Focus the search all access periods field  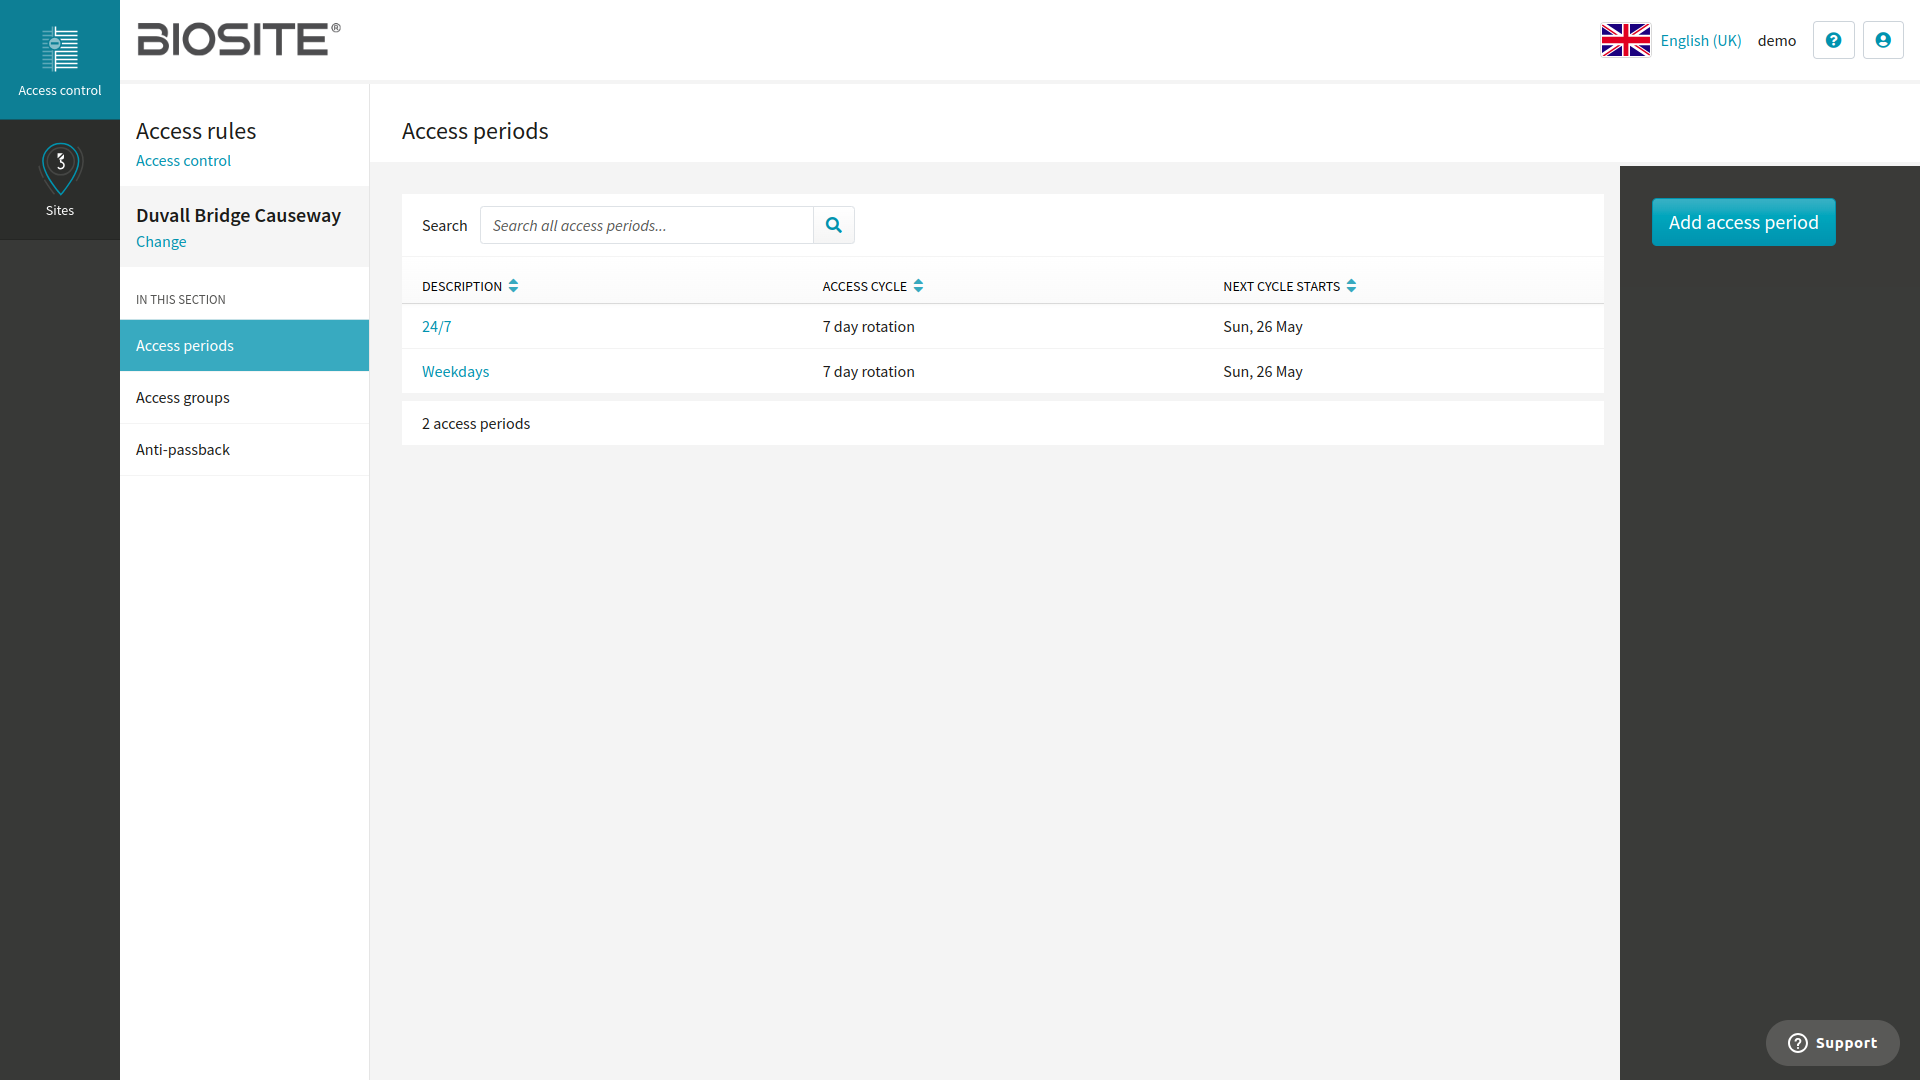[647, 225]
